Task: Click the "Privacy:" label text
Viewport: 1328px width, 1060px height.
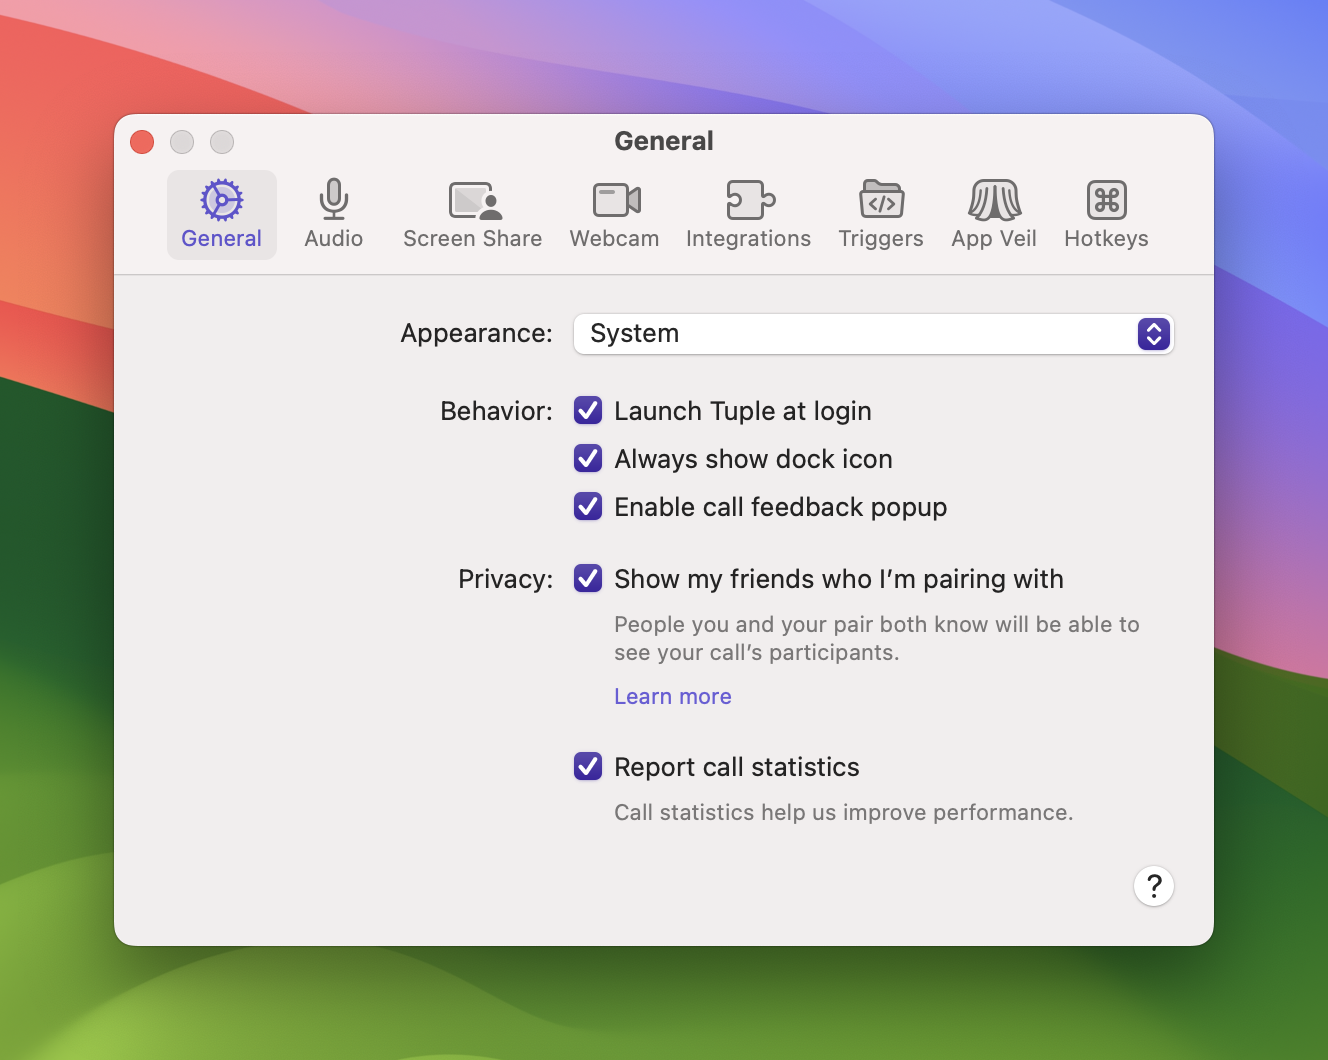Action: pos(506,579)
